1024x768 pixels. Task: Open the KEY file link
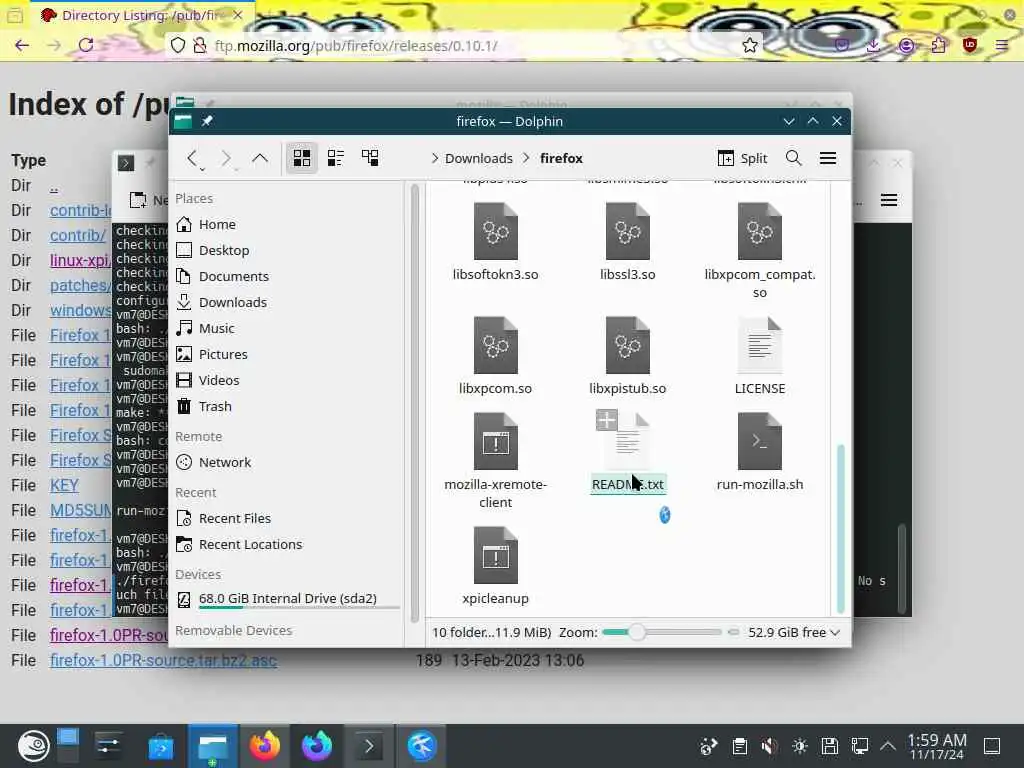[64, 485]
